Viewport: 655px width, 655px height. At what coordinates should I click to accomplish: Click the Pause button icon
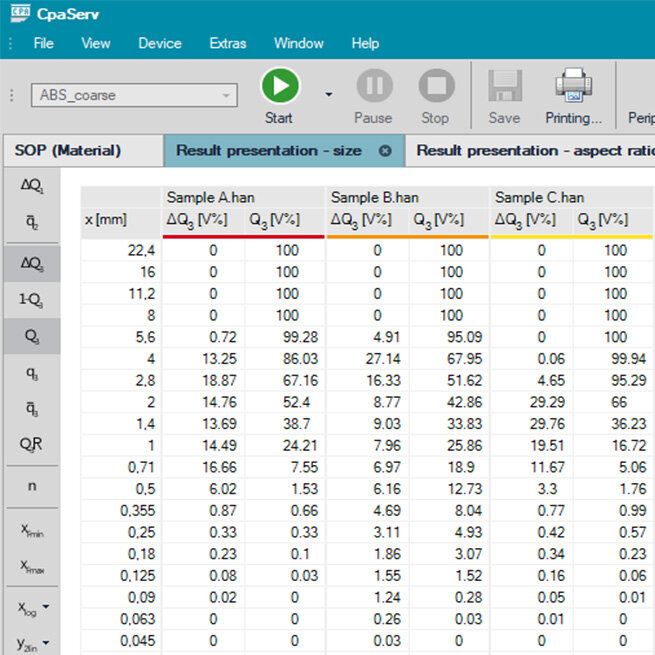click(x=374, y=86)
